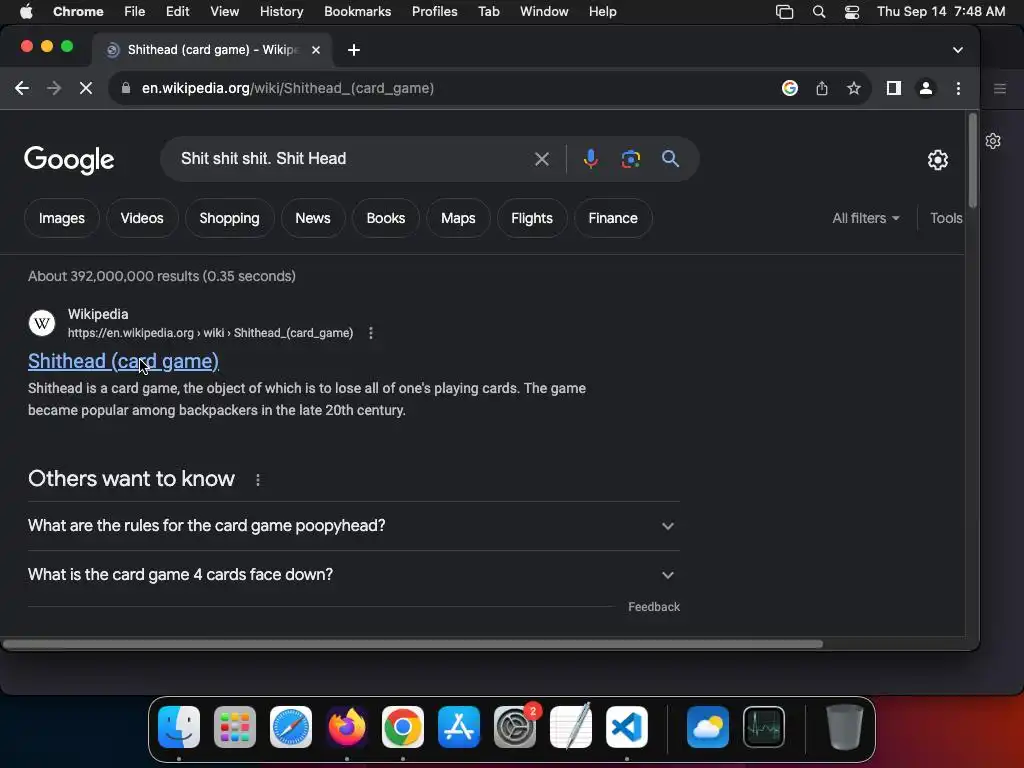The image size is (1024, 768).
Task: Close the Shithead Wikipedia tab
Action: click(x=315, y=50)
